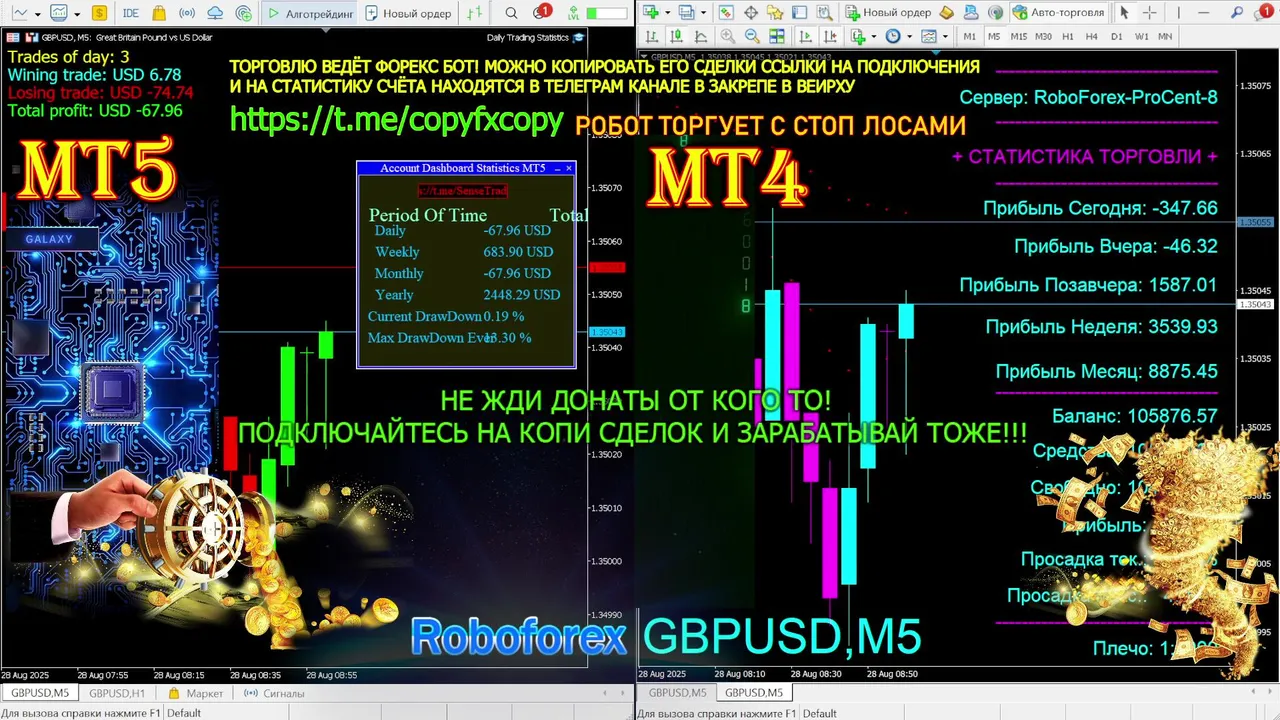Screen dimensions: 1280x720
Task: Click the green bars chart icon in MT5 toolbar
Action: click(x=474, y=13)
